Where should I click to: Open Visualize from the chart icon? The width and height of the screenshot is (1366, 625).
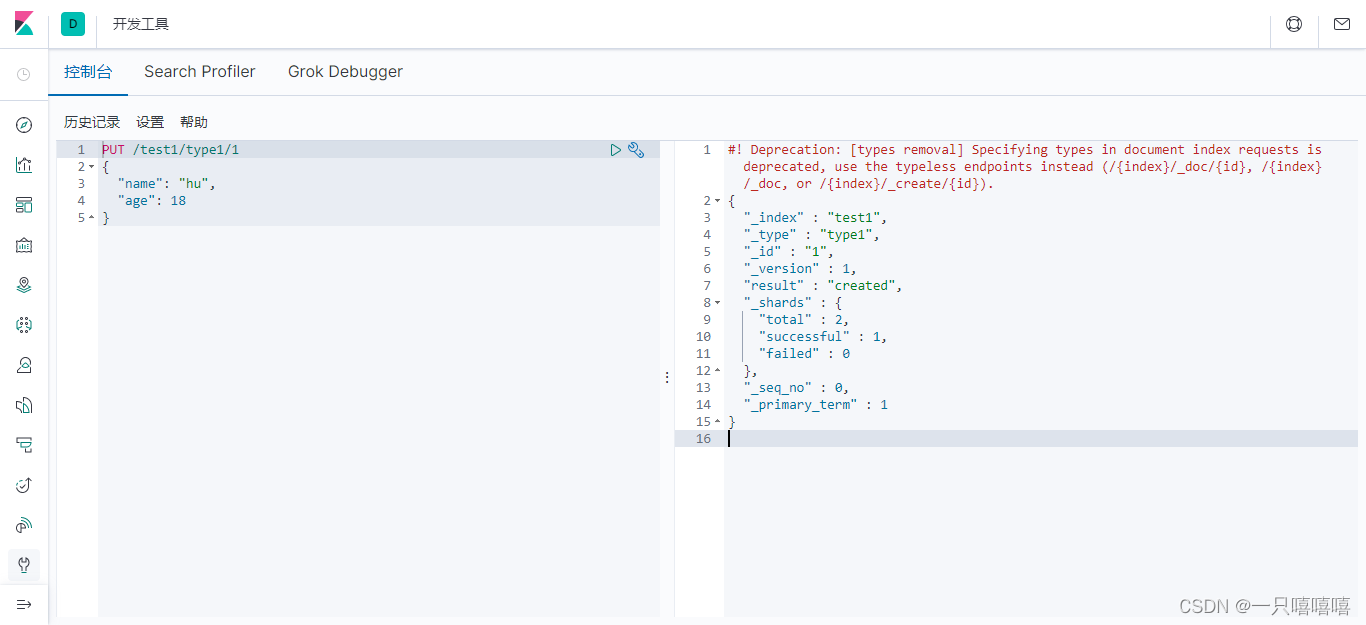[x=24, y=165]
